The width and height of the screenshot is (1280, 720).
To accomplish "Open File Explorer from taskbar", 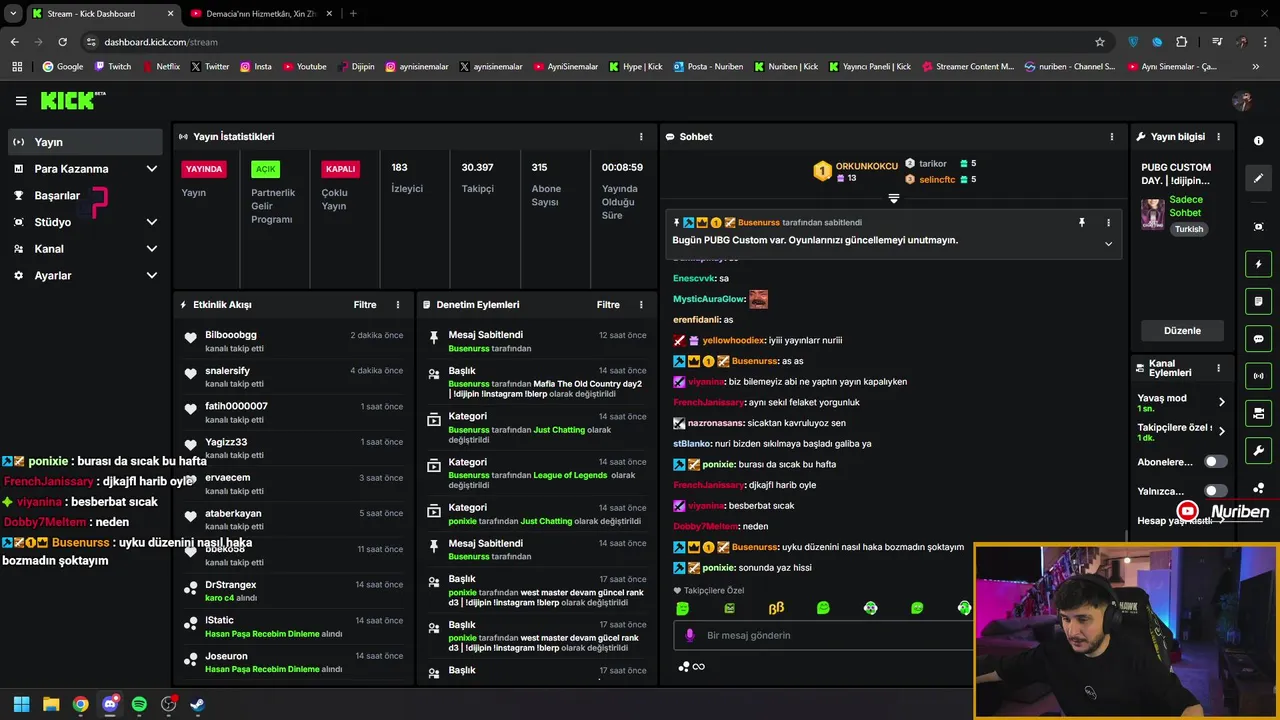I will [51, 704].
